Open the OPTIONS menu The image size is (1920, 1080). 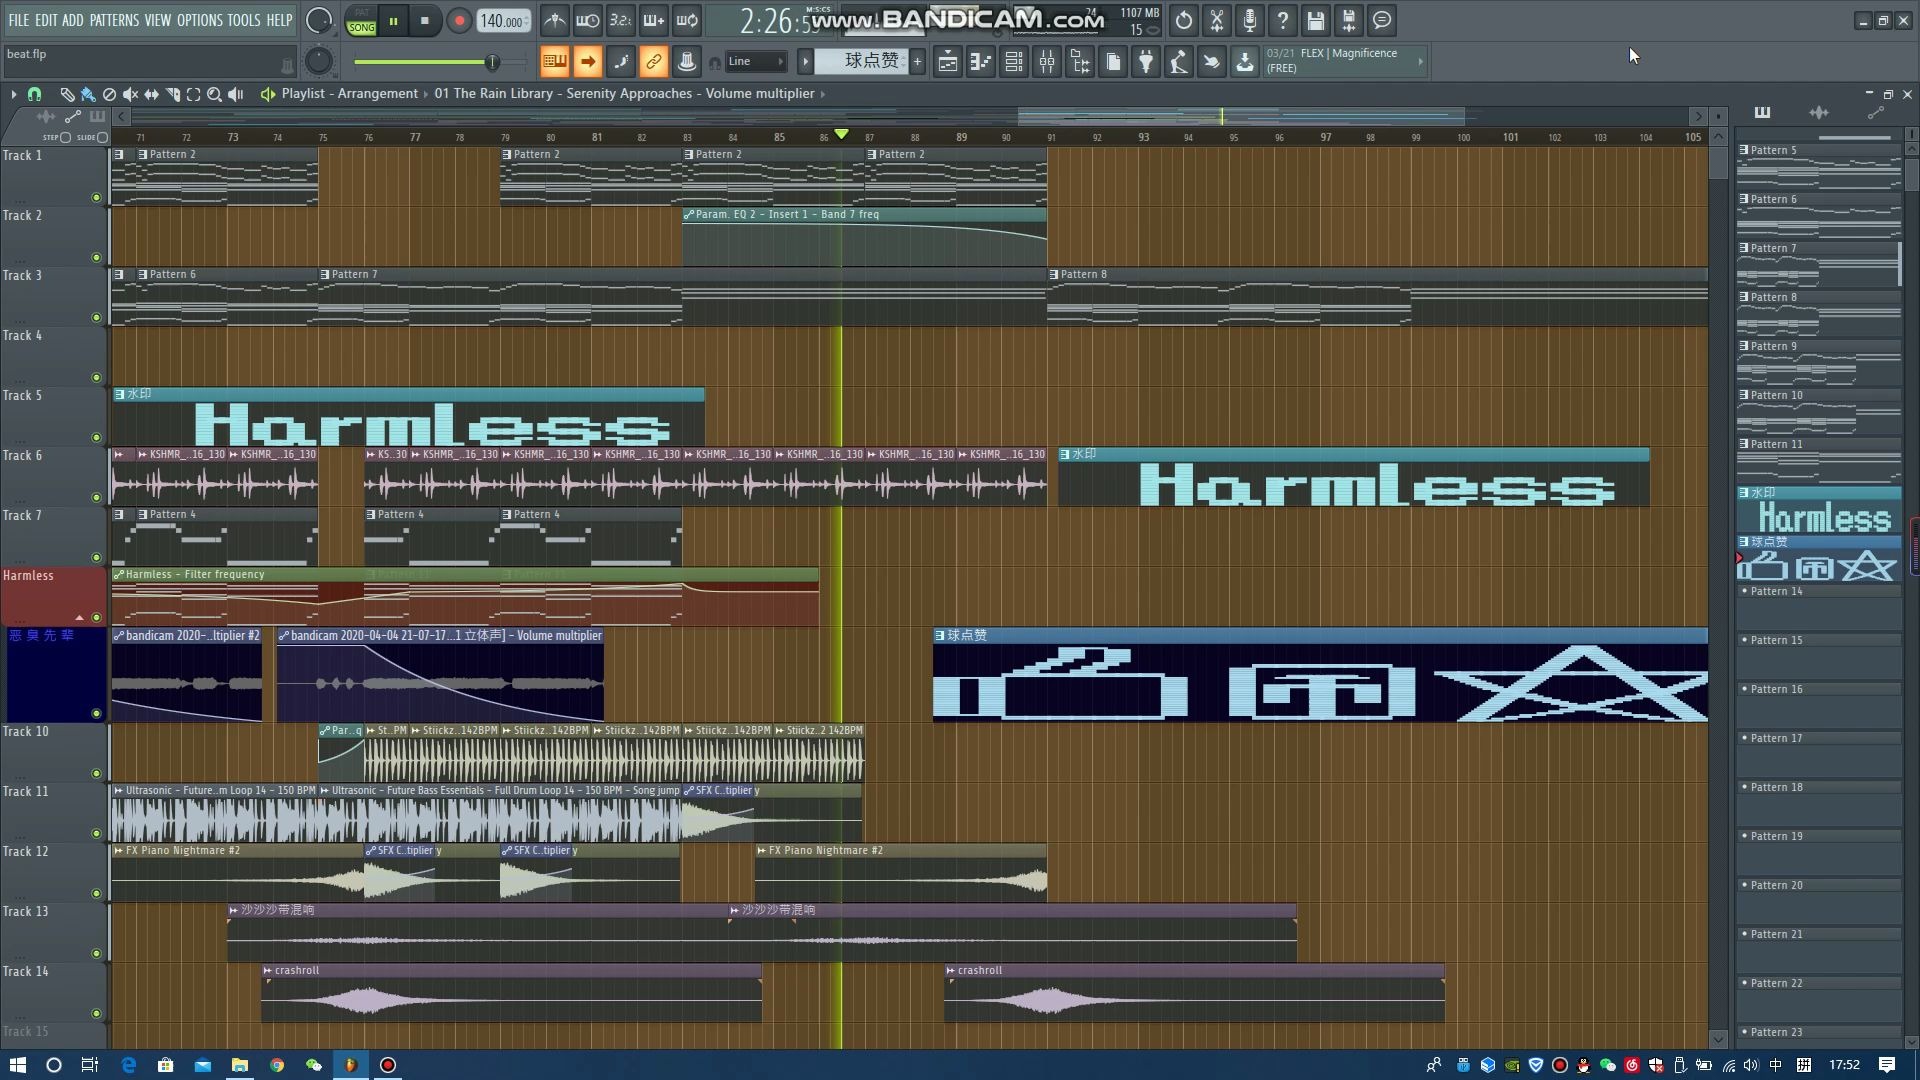tap(200, 20)
